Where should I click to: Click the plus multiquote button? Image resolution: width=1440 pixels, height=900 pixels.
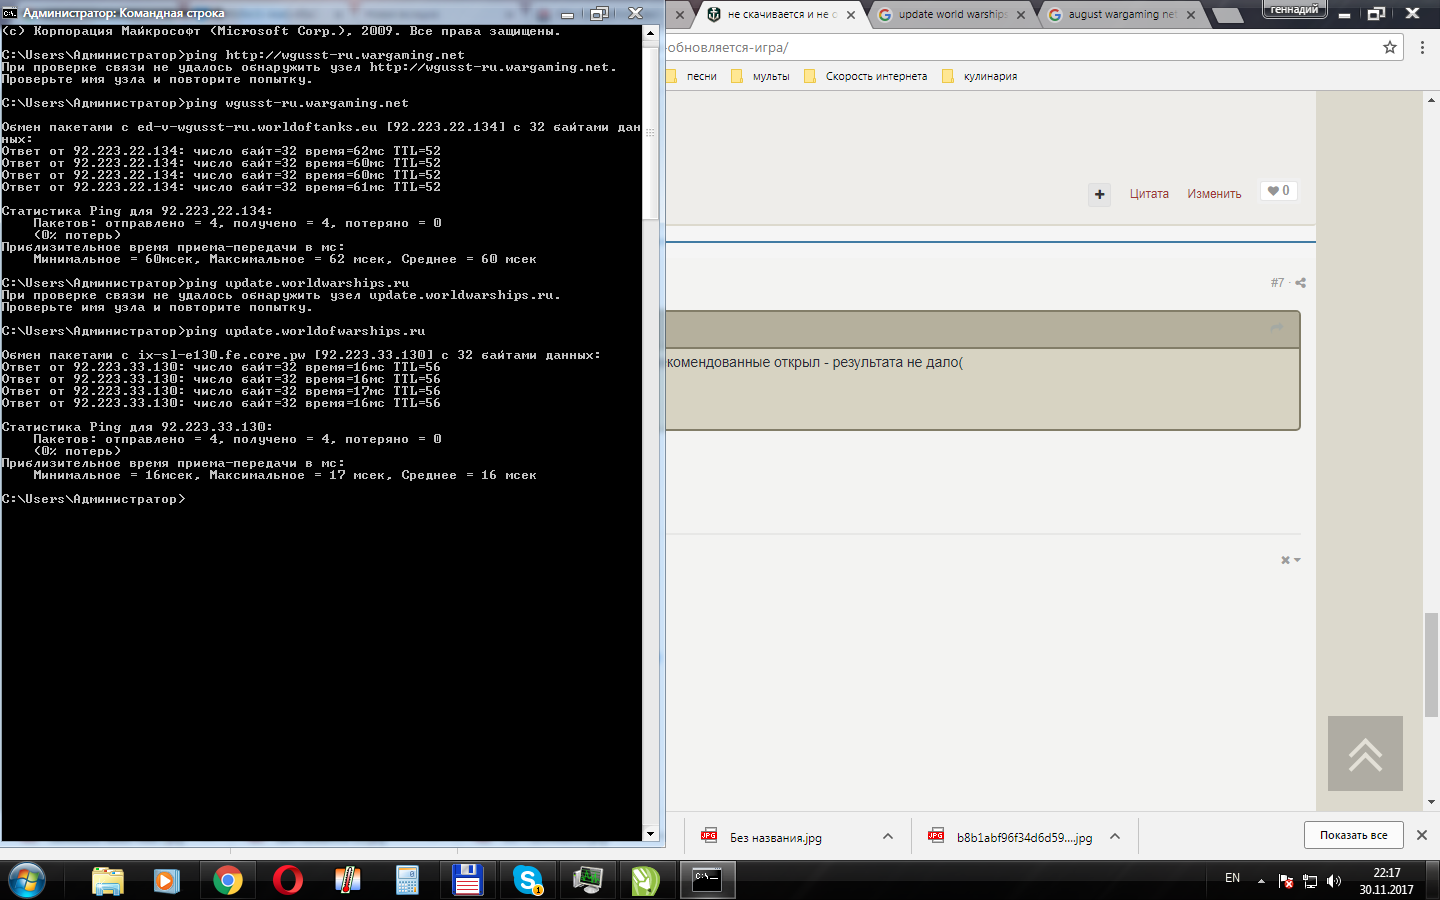tap(1099, 194)
